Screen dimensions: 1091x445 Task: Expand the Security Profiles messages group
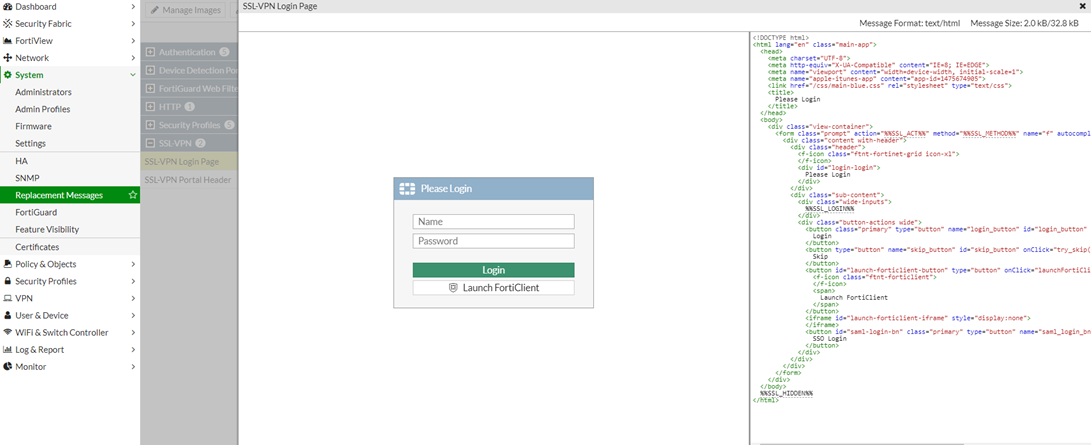point(150,125)
